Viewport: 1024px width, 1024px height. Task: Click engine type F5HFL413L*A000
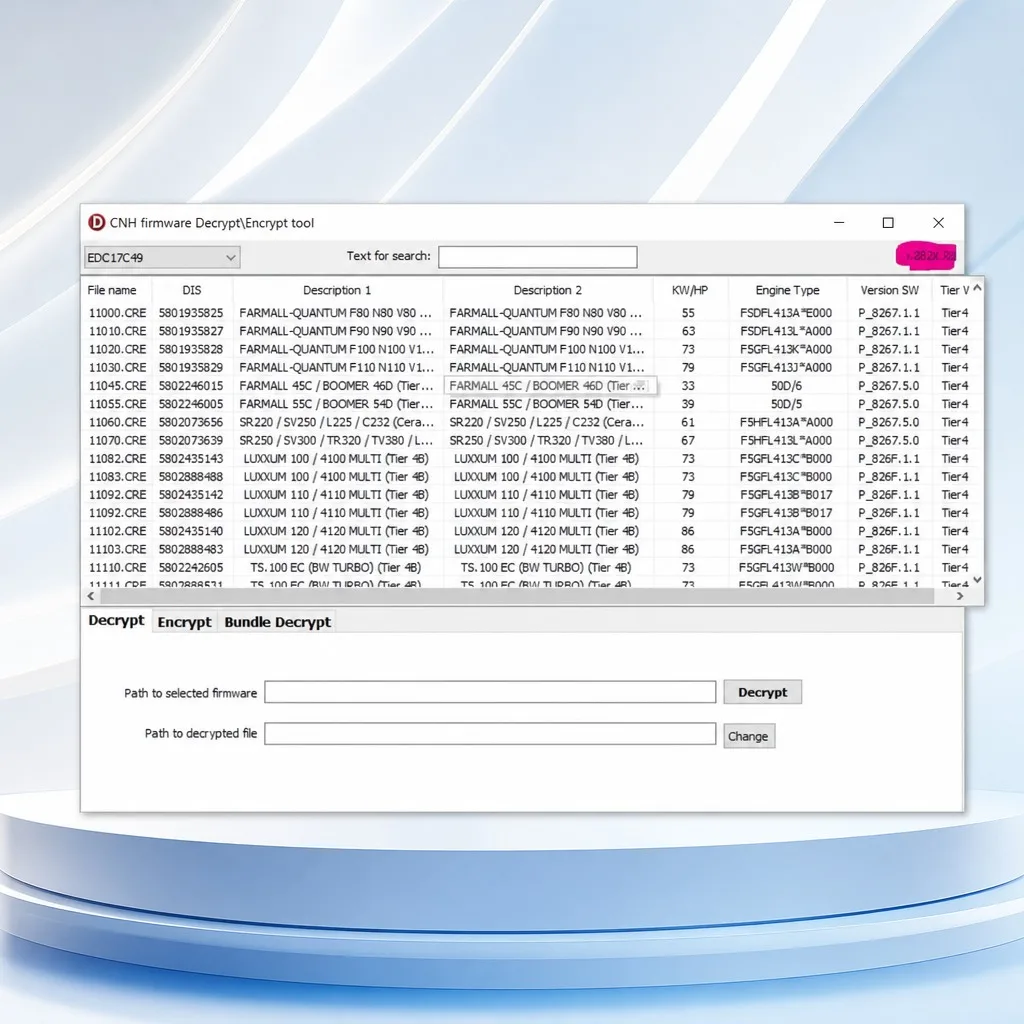[x=786, y=441]
